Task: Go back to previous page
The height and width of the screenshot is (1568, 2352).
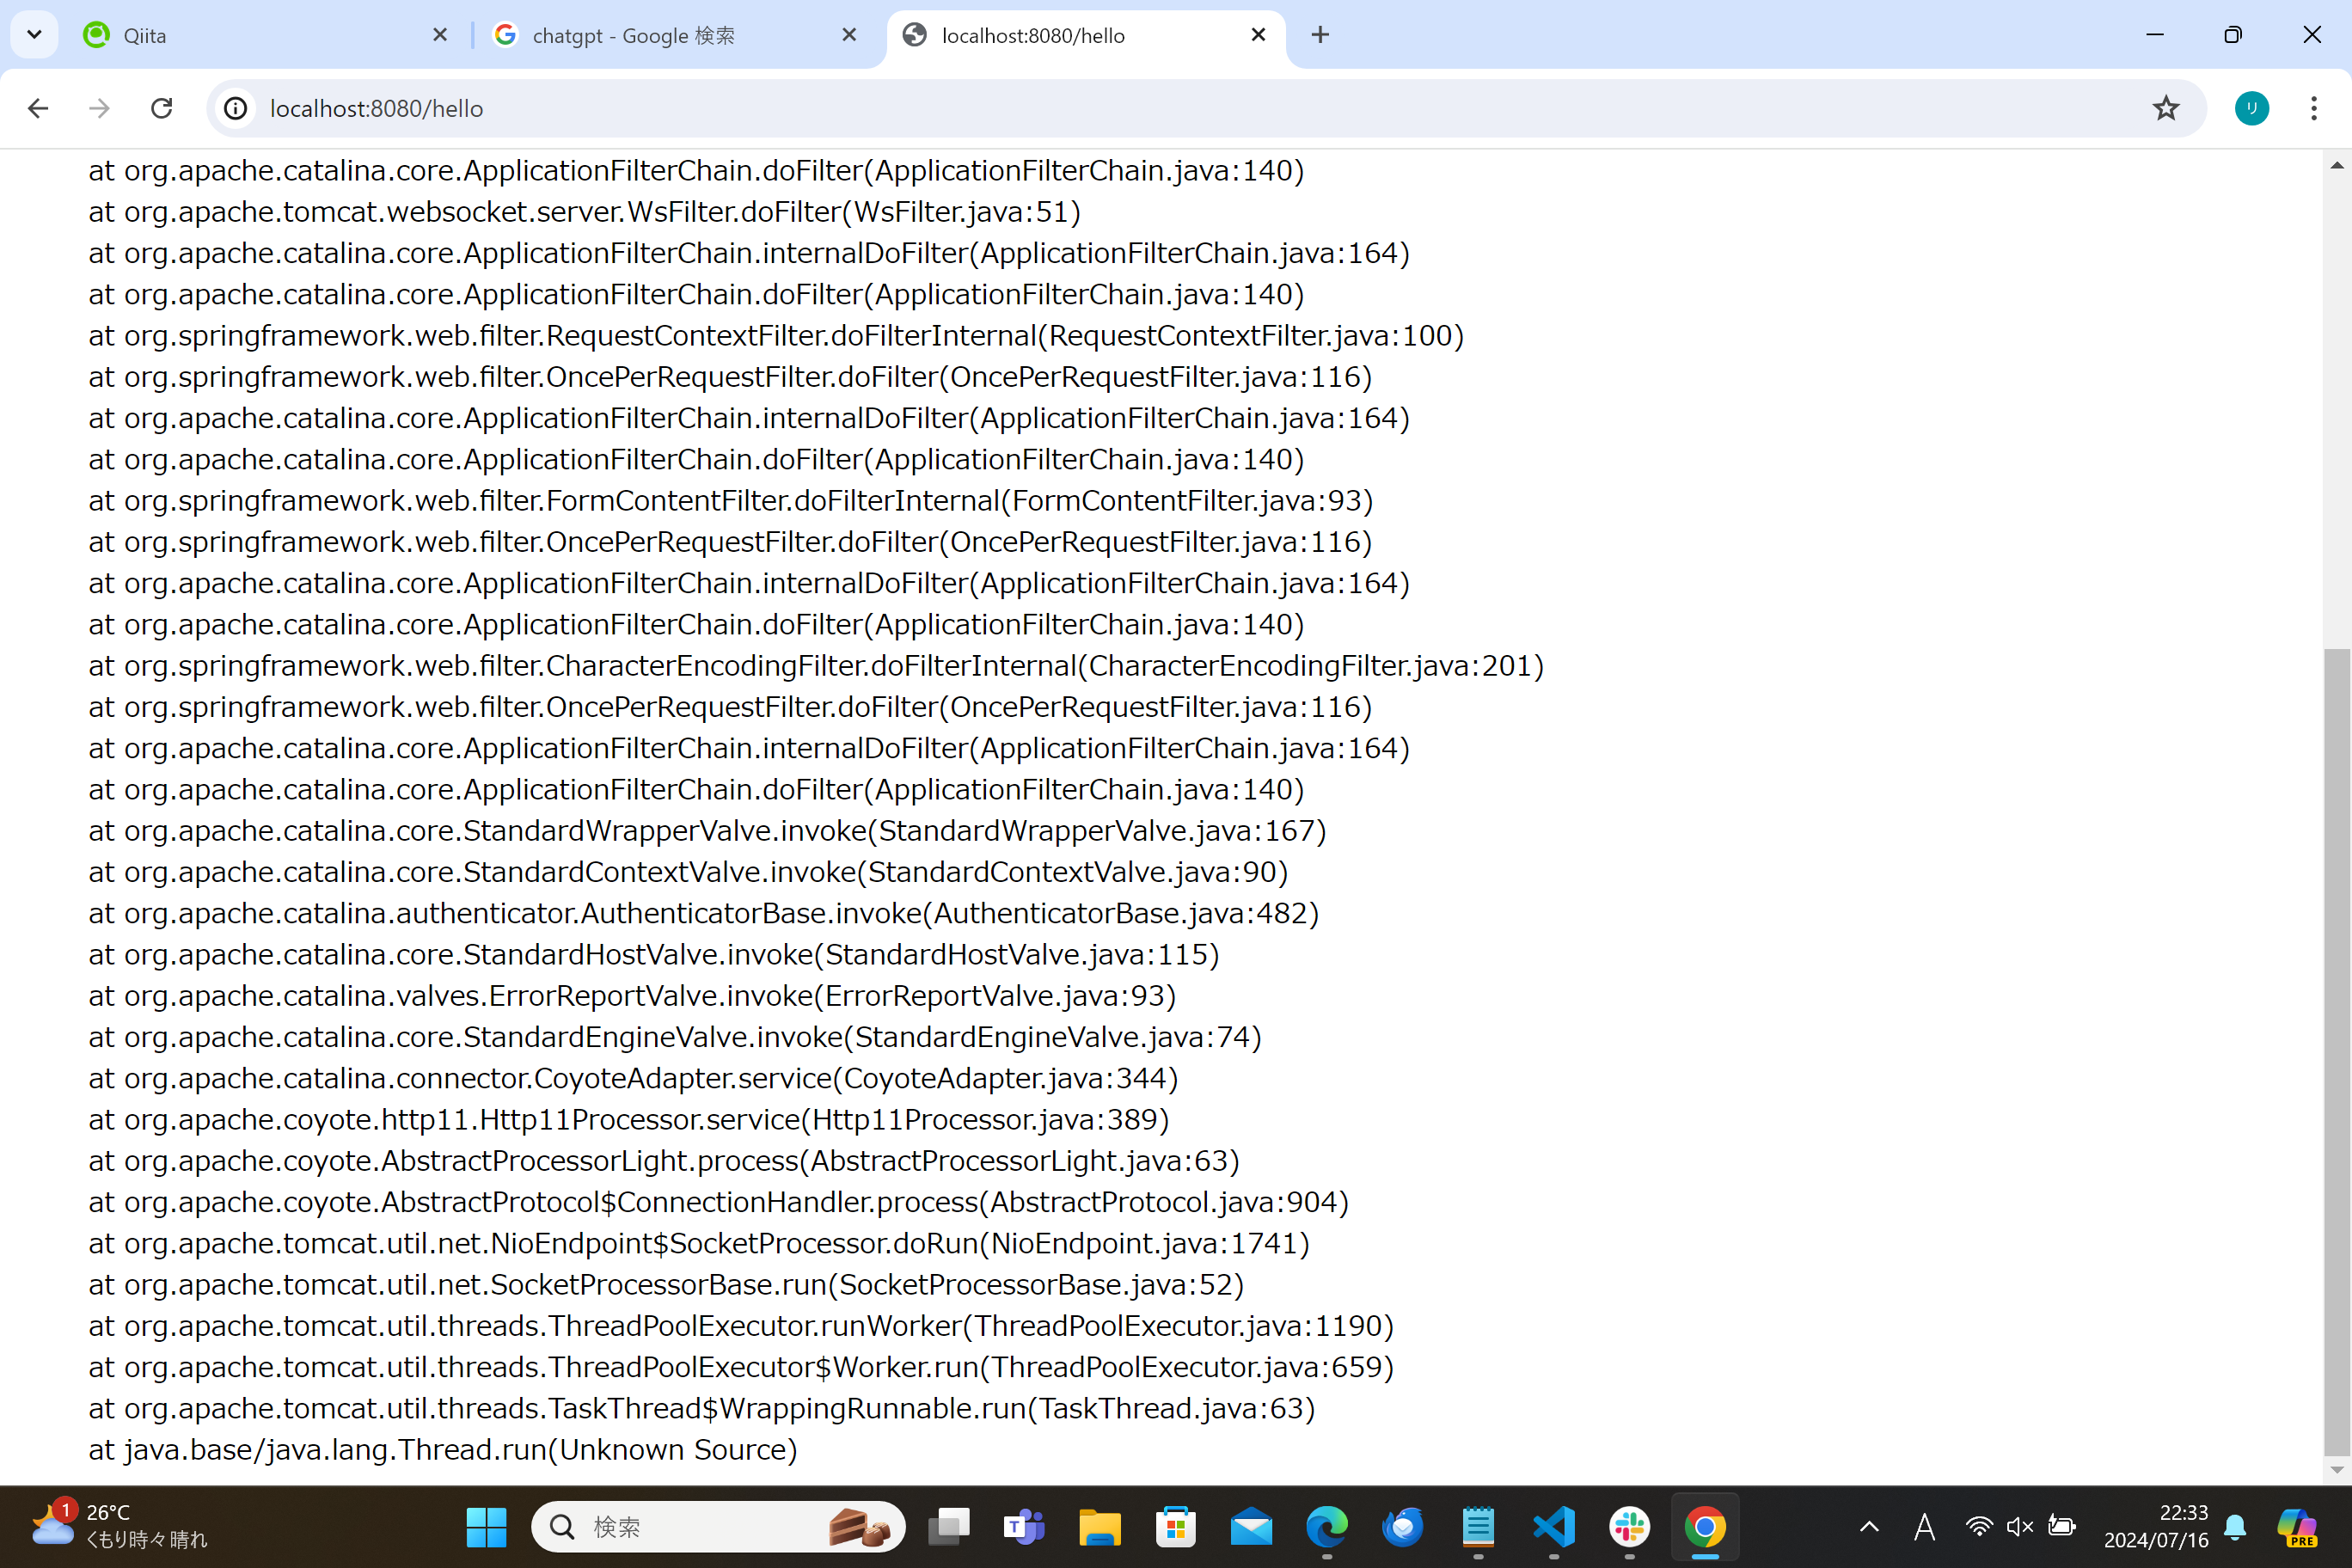Action: [x=38, y=108]
